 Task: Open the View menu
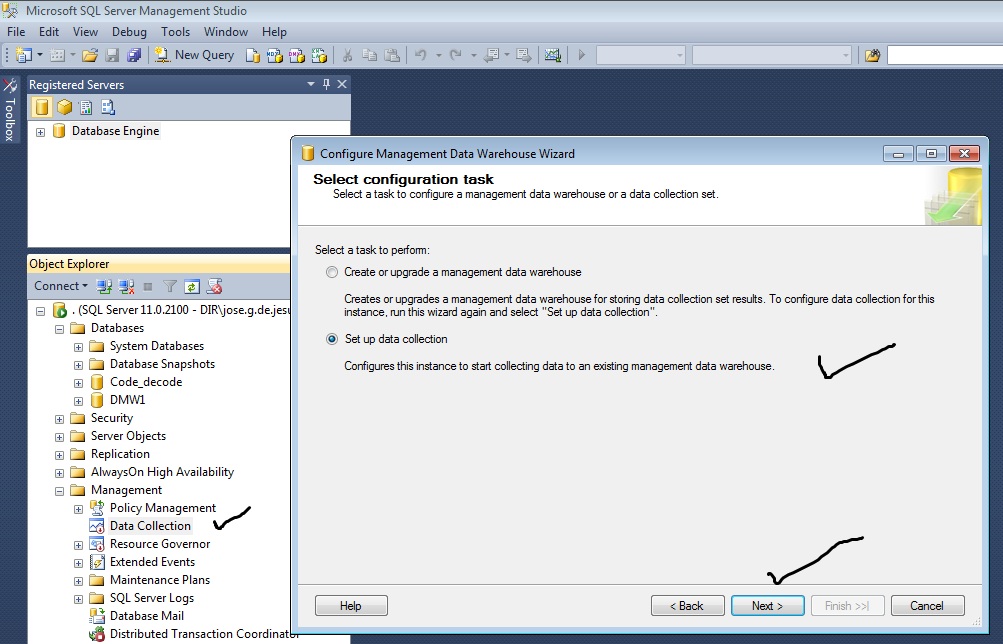(x=85, y=31)
